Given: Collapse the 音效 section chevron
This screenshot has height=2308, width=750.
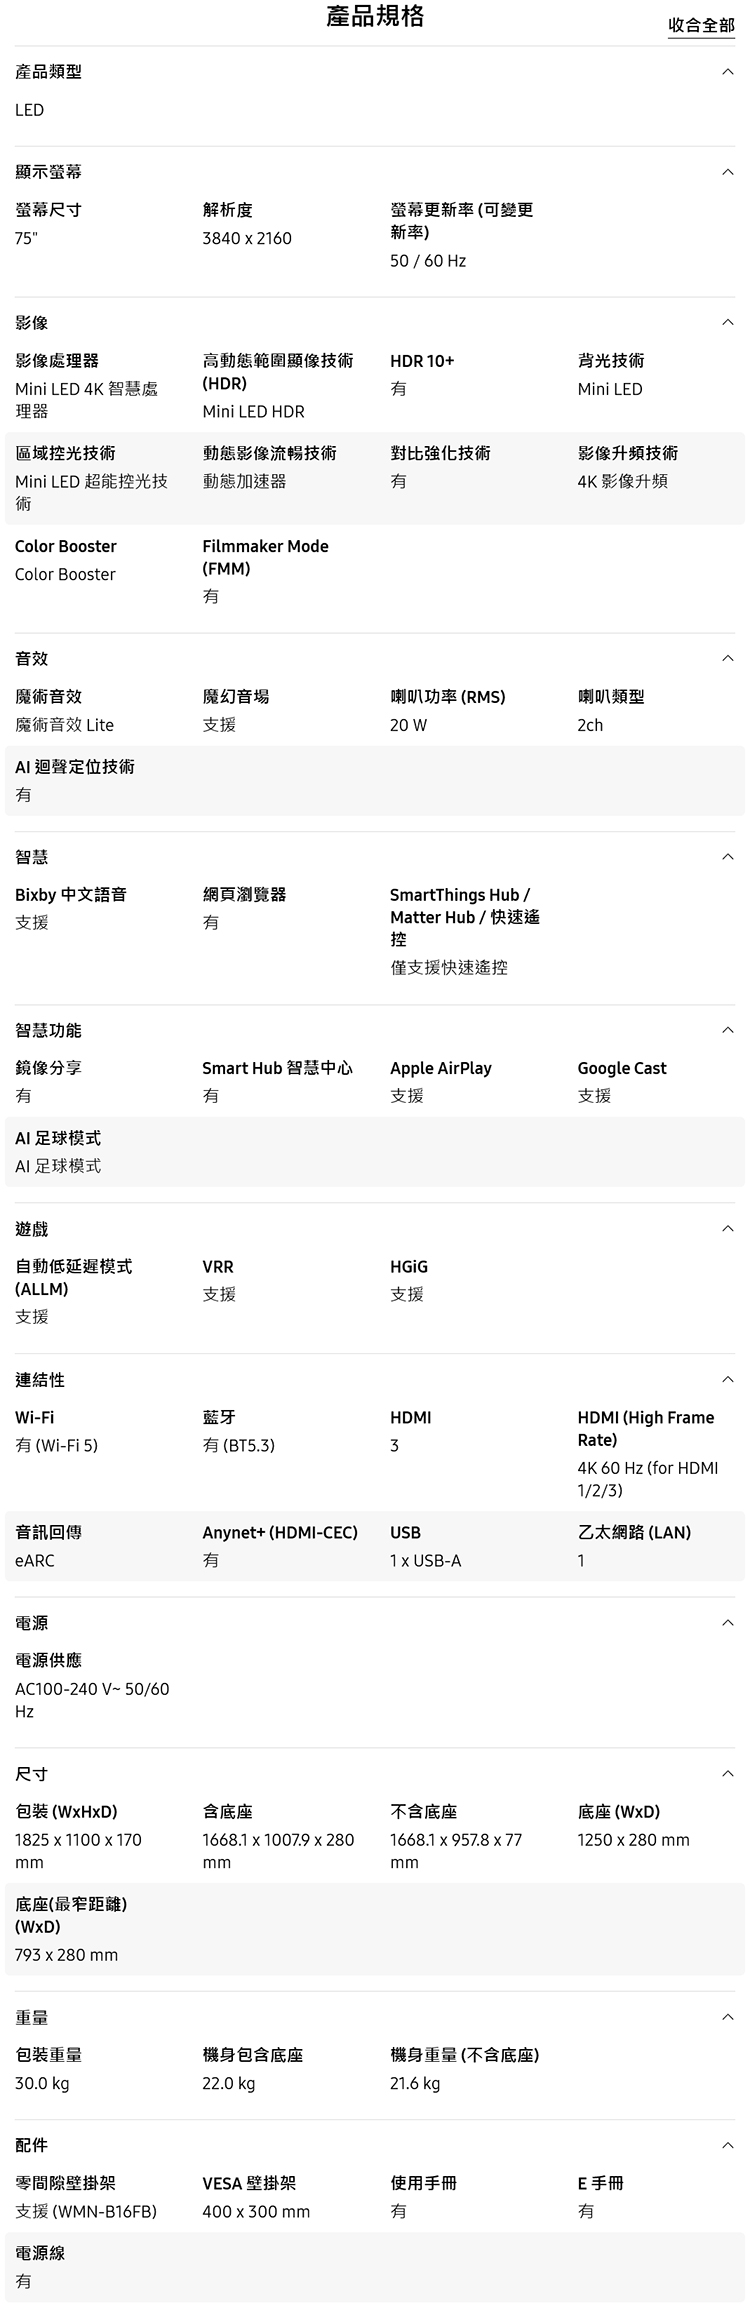Looking at the screenshot, I should pos(727,658).
